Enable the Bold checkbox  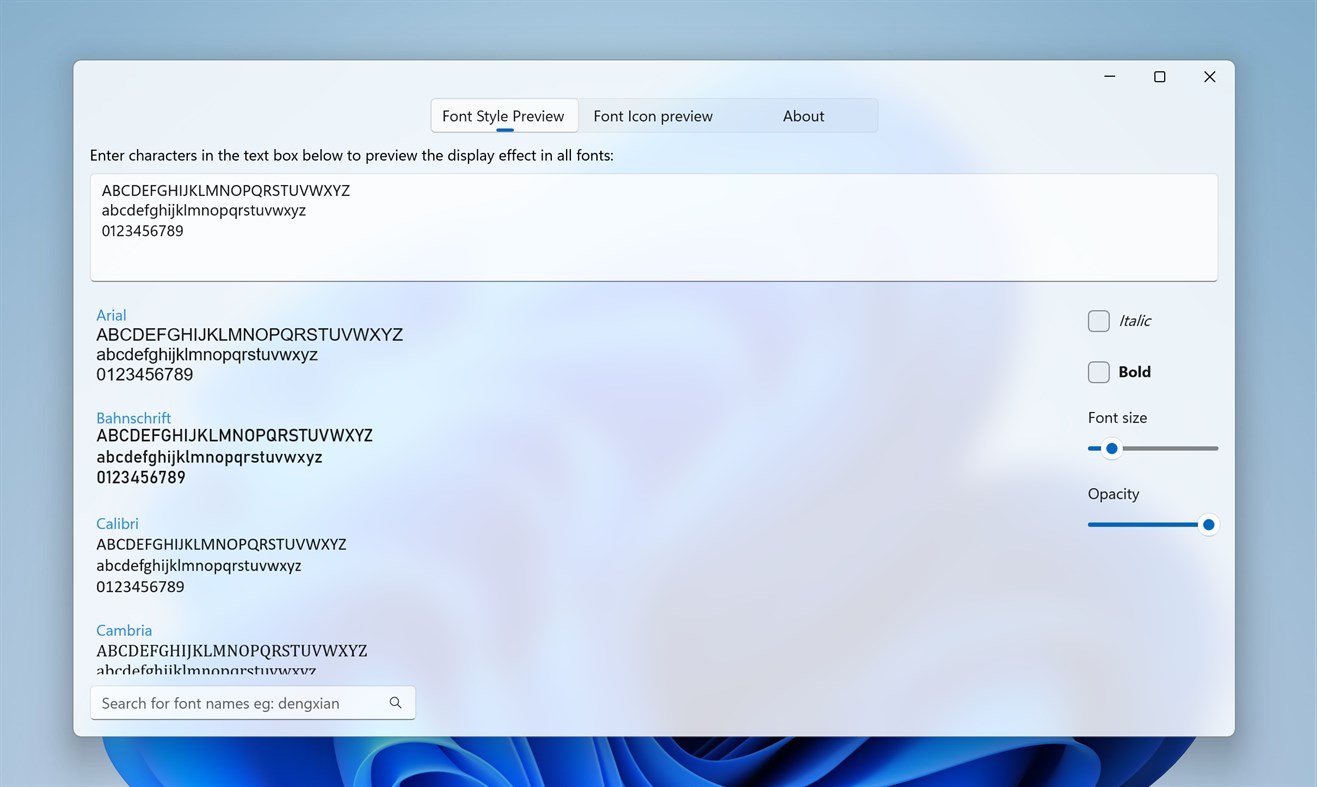[x=1099, y=372]
